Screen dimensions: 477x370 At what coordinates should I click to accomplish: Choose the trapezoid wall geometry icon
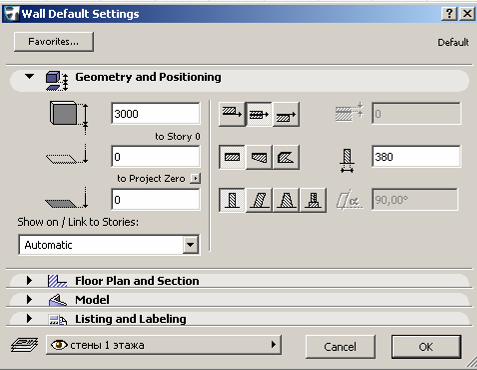[259, 157]
